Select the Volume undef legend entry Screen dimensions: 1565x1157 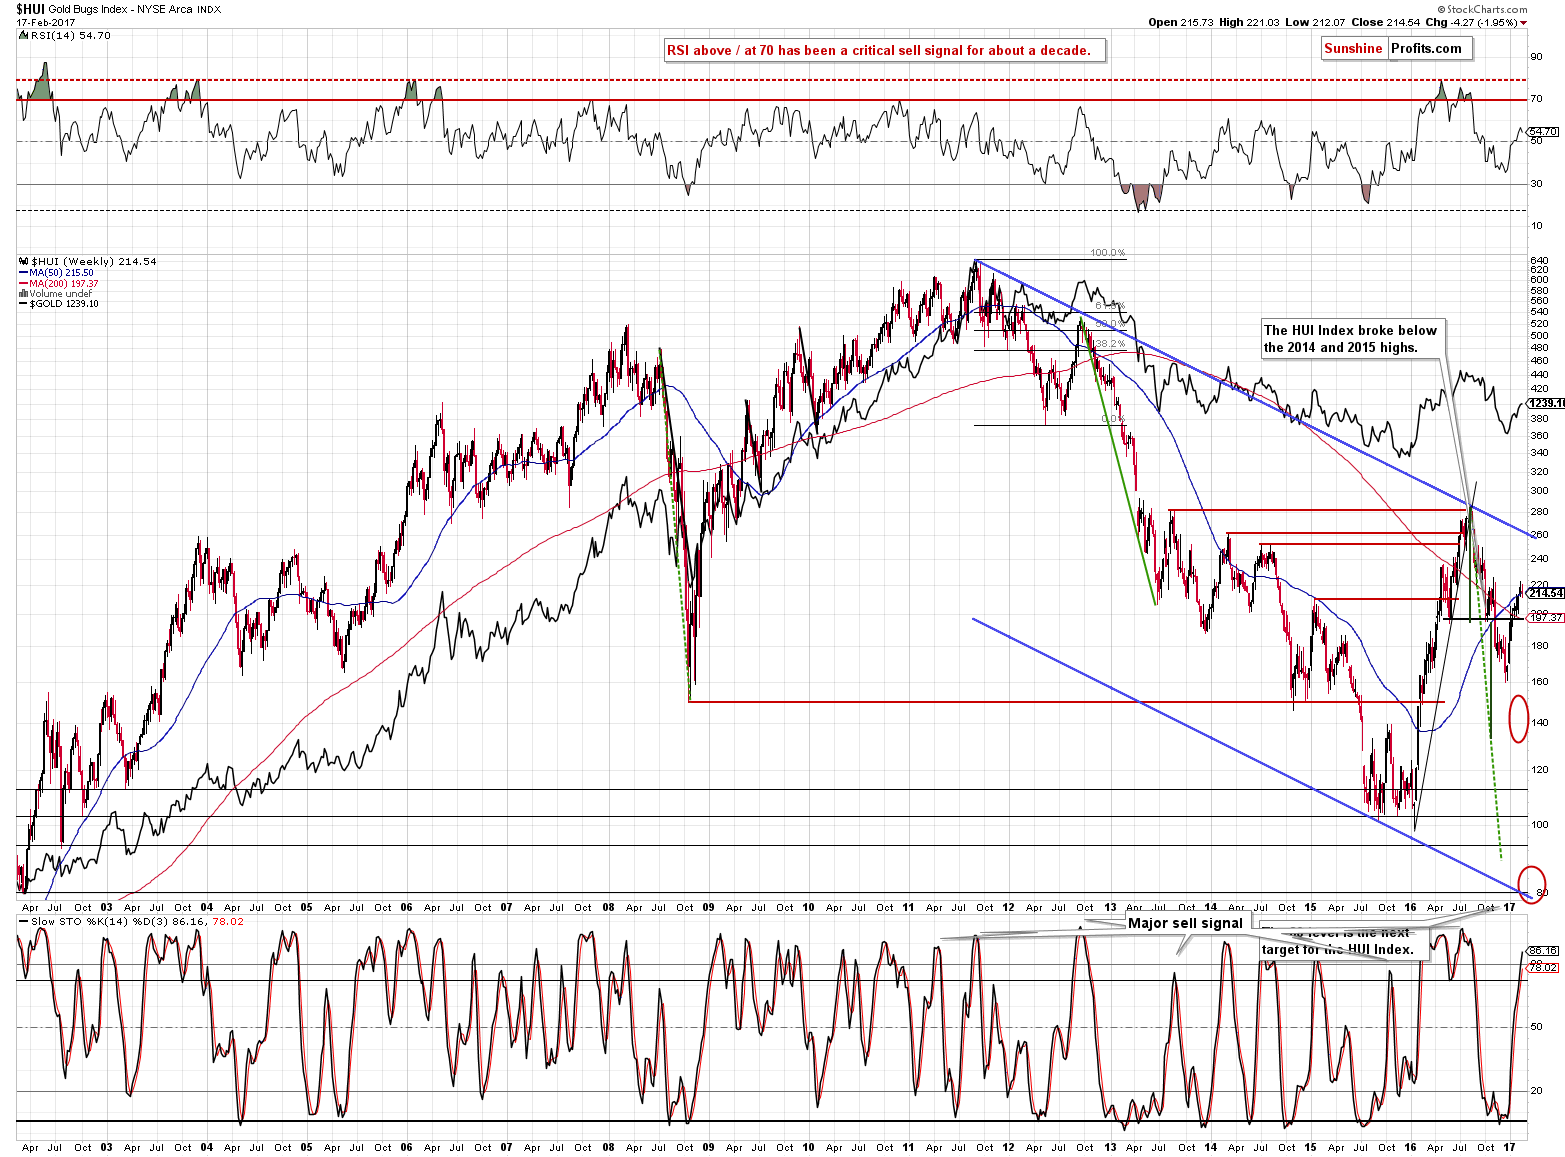coord(59,294)
